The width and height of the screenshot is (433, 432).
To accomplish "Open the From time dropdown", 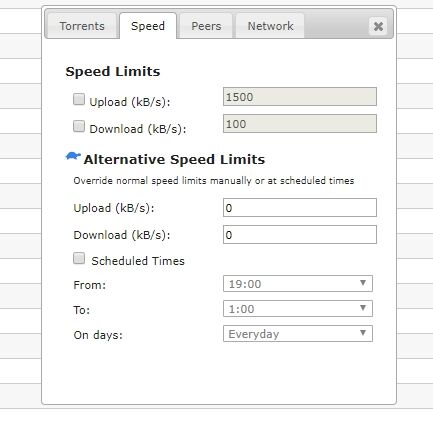I will click(298, 284).
